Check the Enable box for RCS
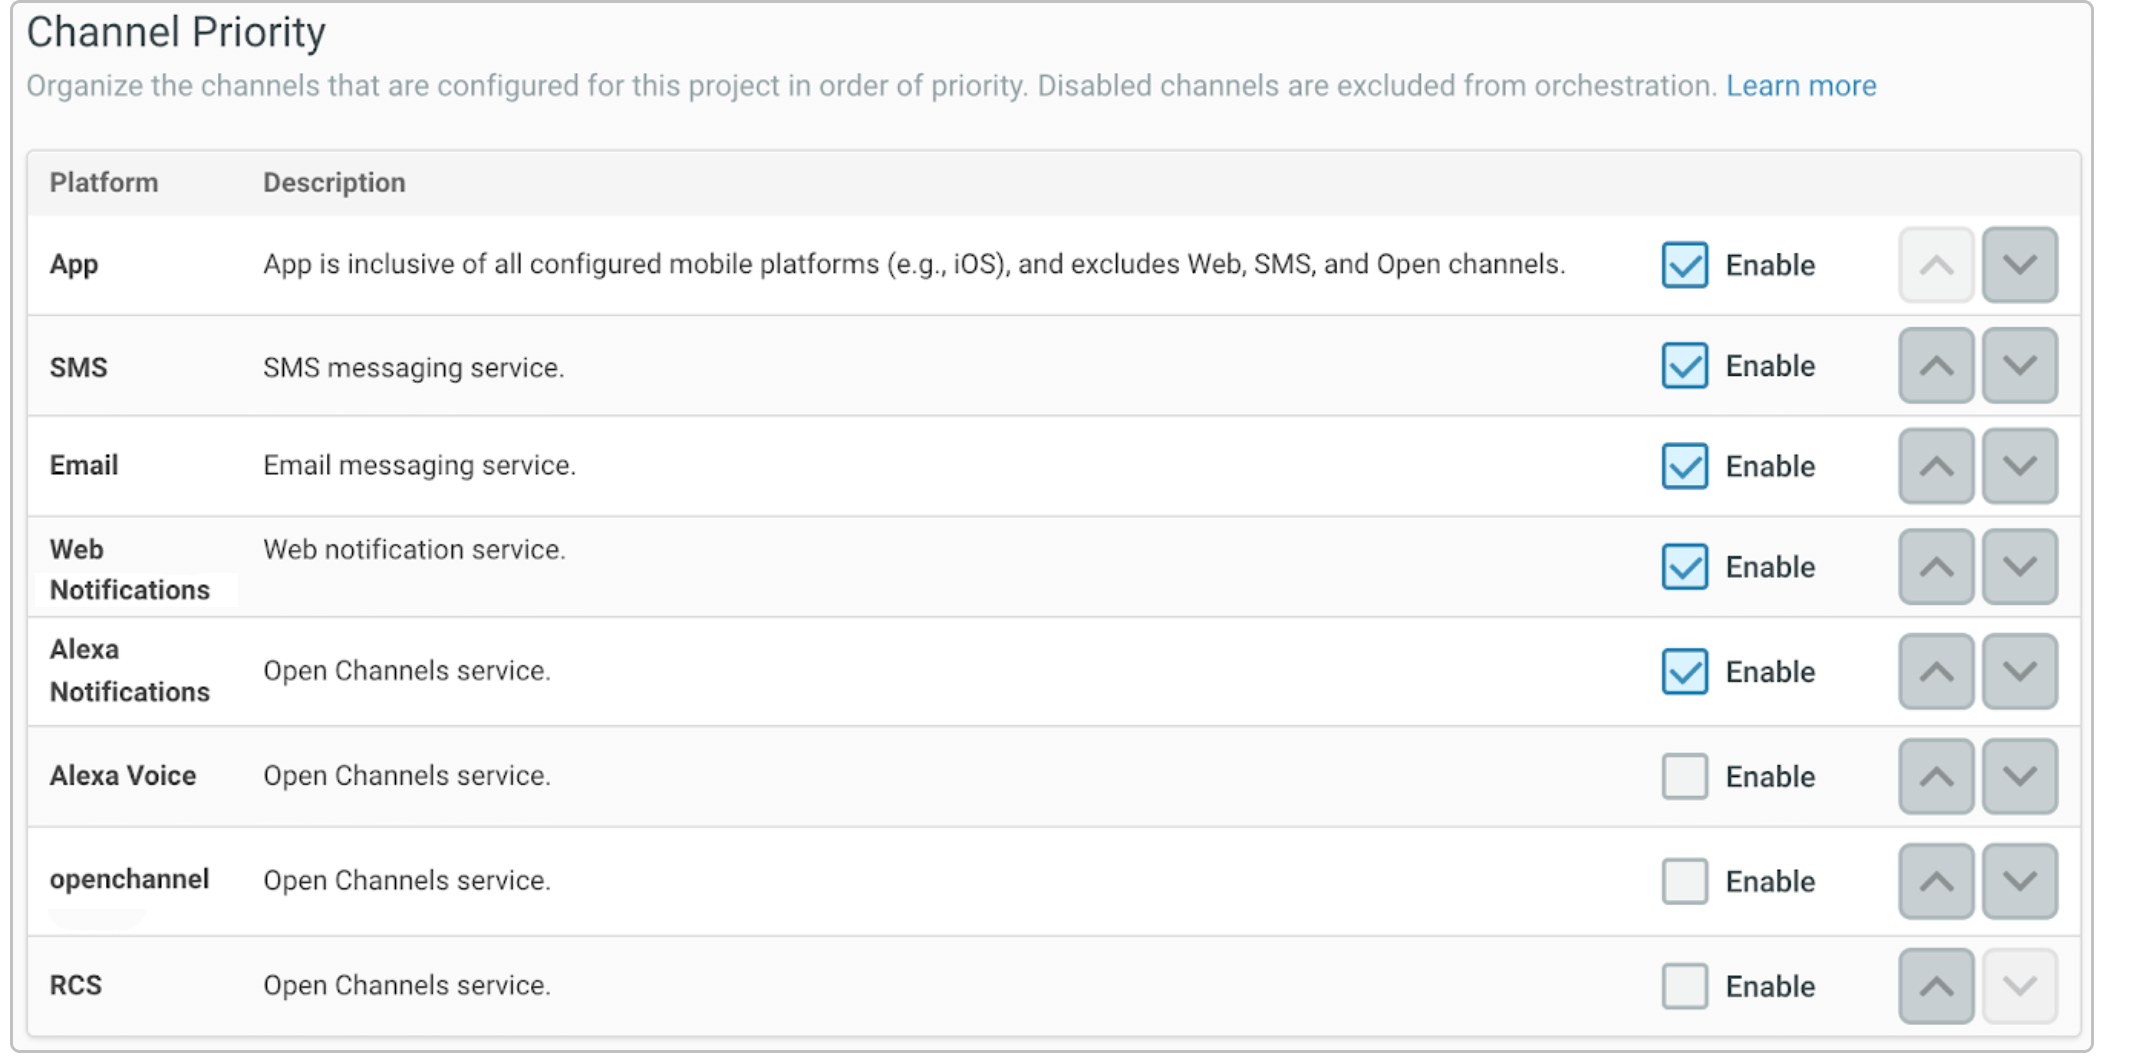This screenshot has width=2133, height=1061. click(x=1684, y=986)
